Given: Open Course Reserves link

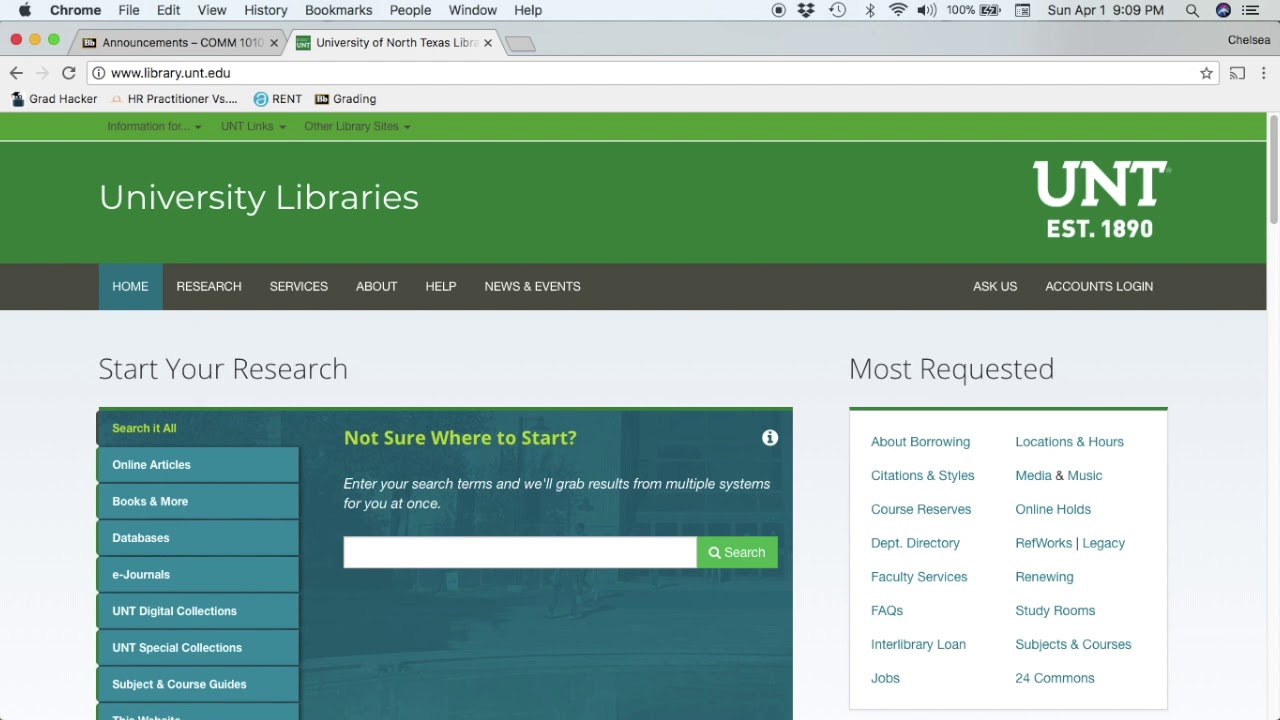Looking at the screenshot, I should point(921,510).
